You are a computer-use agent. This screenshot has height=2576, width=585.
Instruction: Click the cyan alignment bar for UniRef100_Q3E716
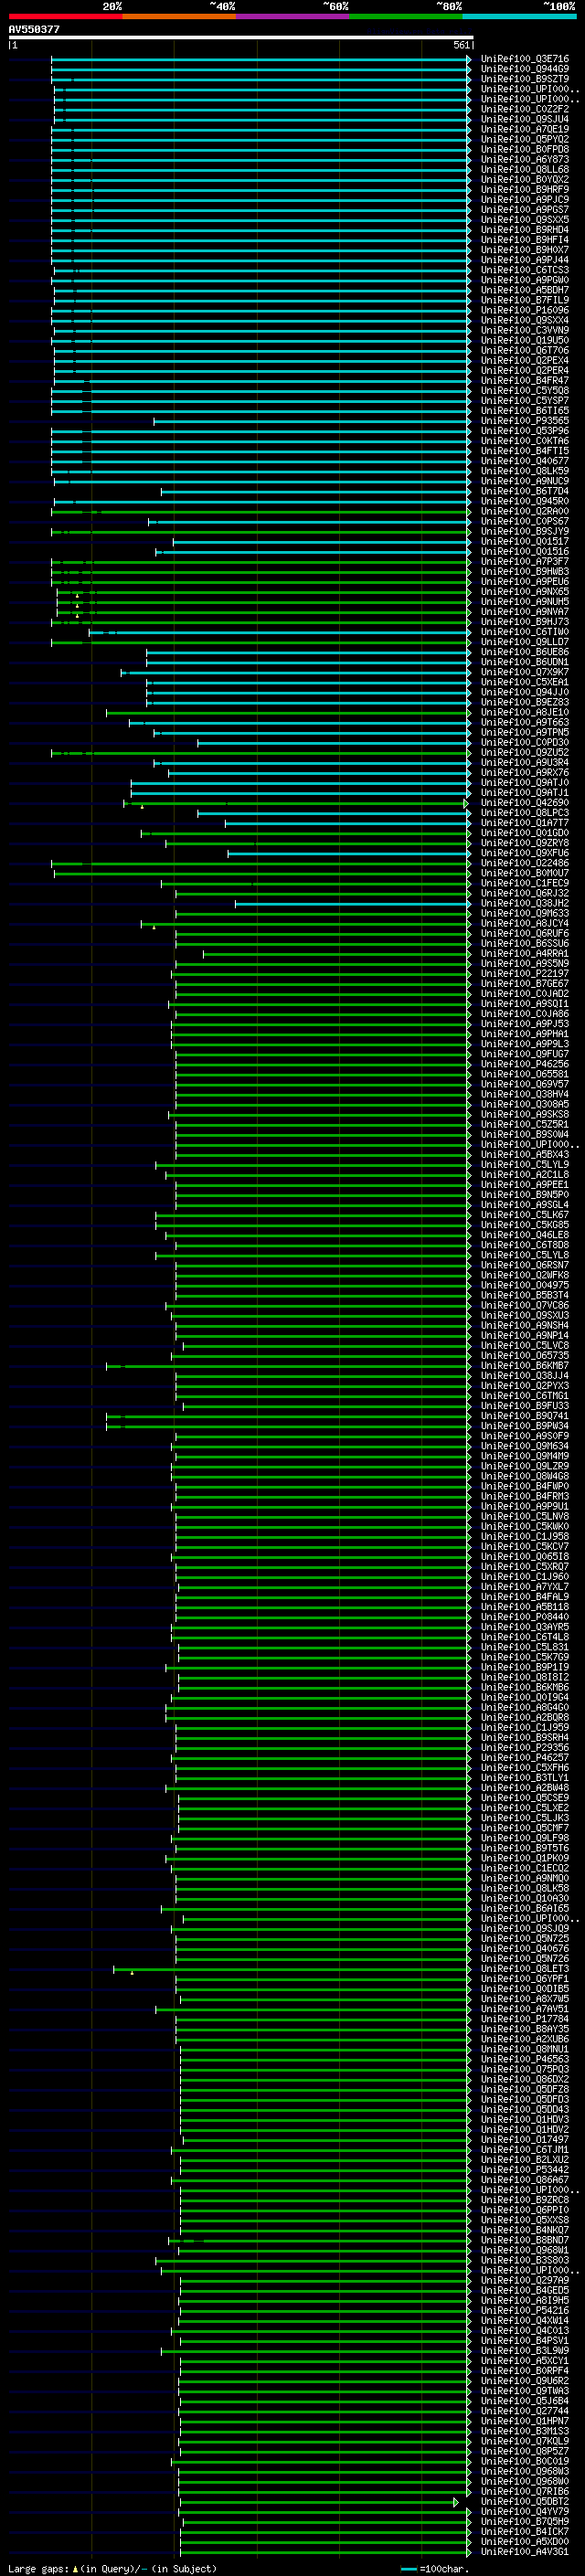point(261,59)
